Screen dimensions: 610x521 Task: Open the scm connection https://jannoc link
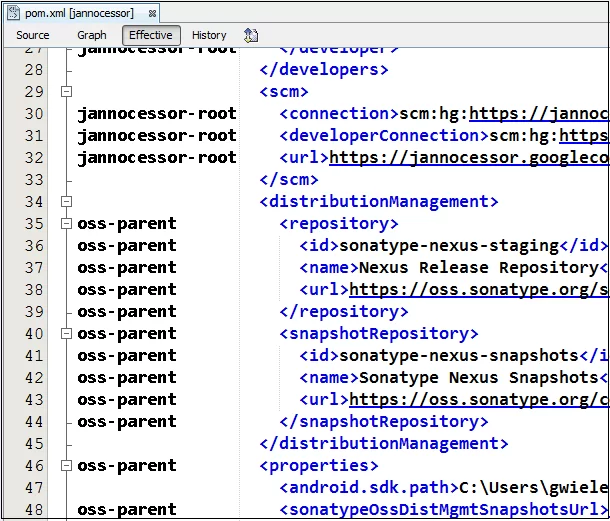coord(539,114)
